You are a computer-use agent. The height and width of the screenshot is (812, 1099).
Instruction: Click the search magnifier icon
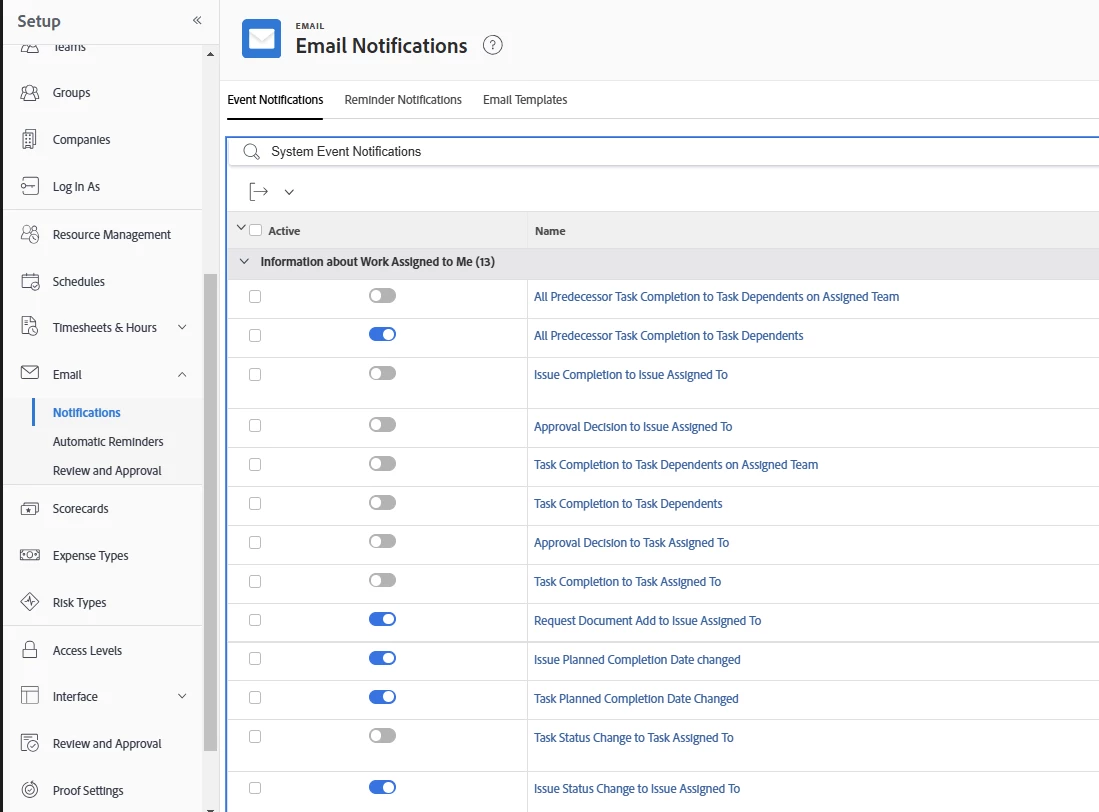(x=251, y=151)
